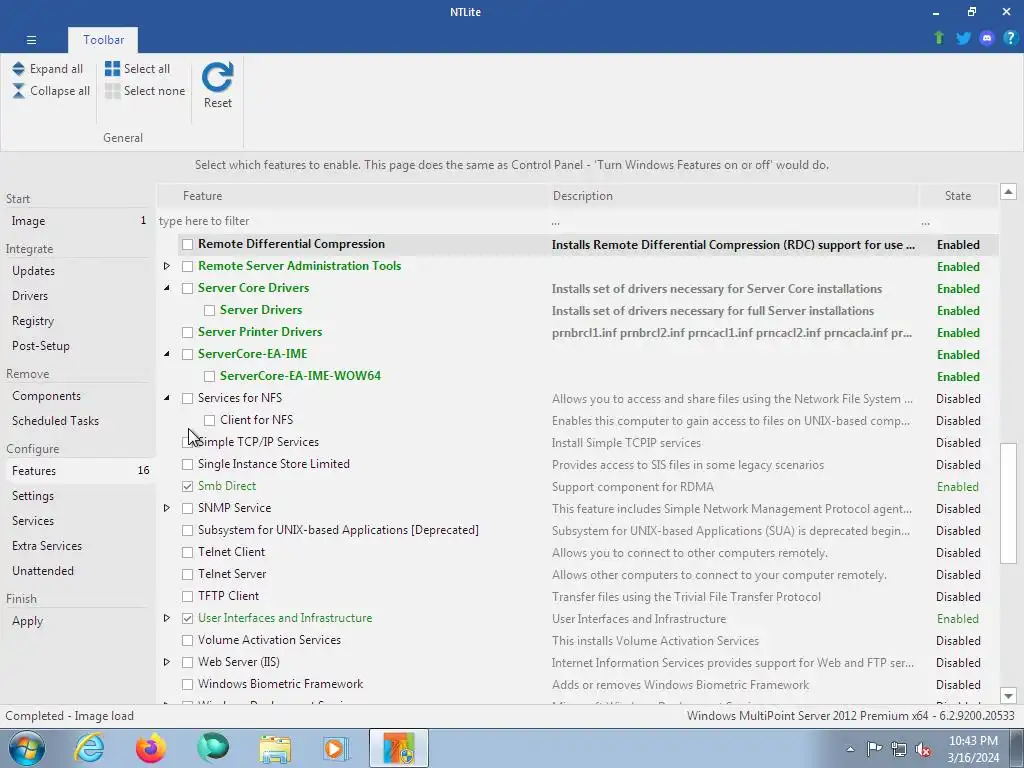Image resolution: width=1024 pixels, height=768 pixels.
Task: Select the Telnet Server row text
Action: point(232,574)
